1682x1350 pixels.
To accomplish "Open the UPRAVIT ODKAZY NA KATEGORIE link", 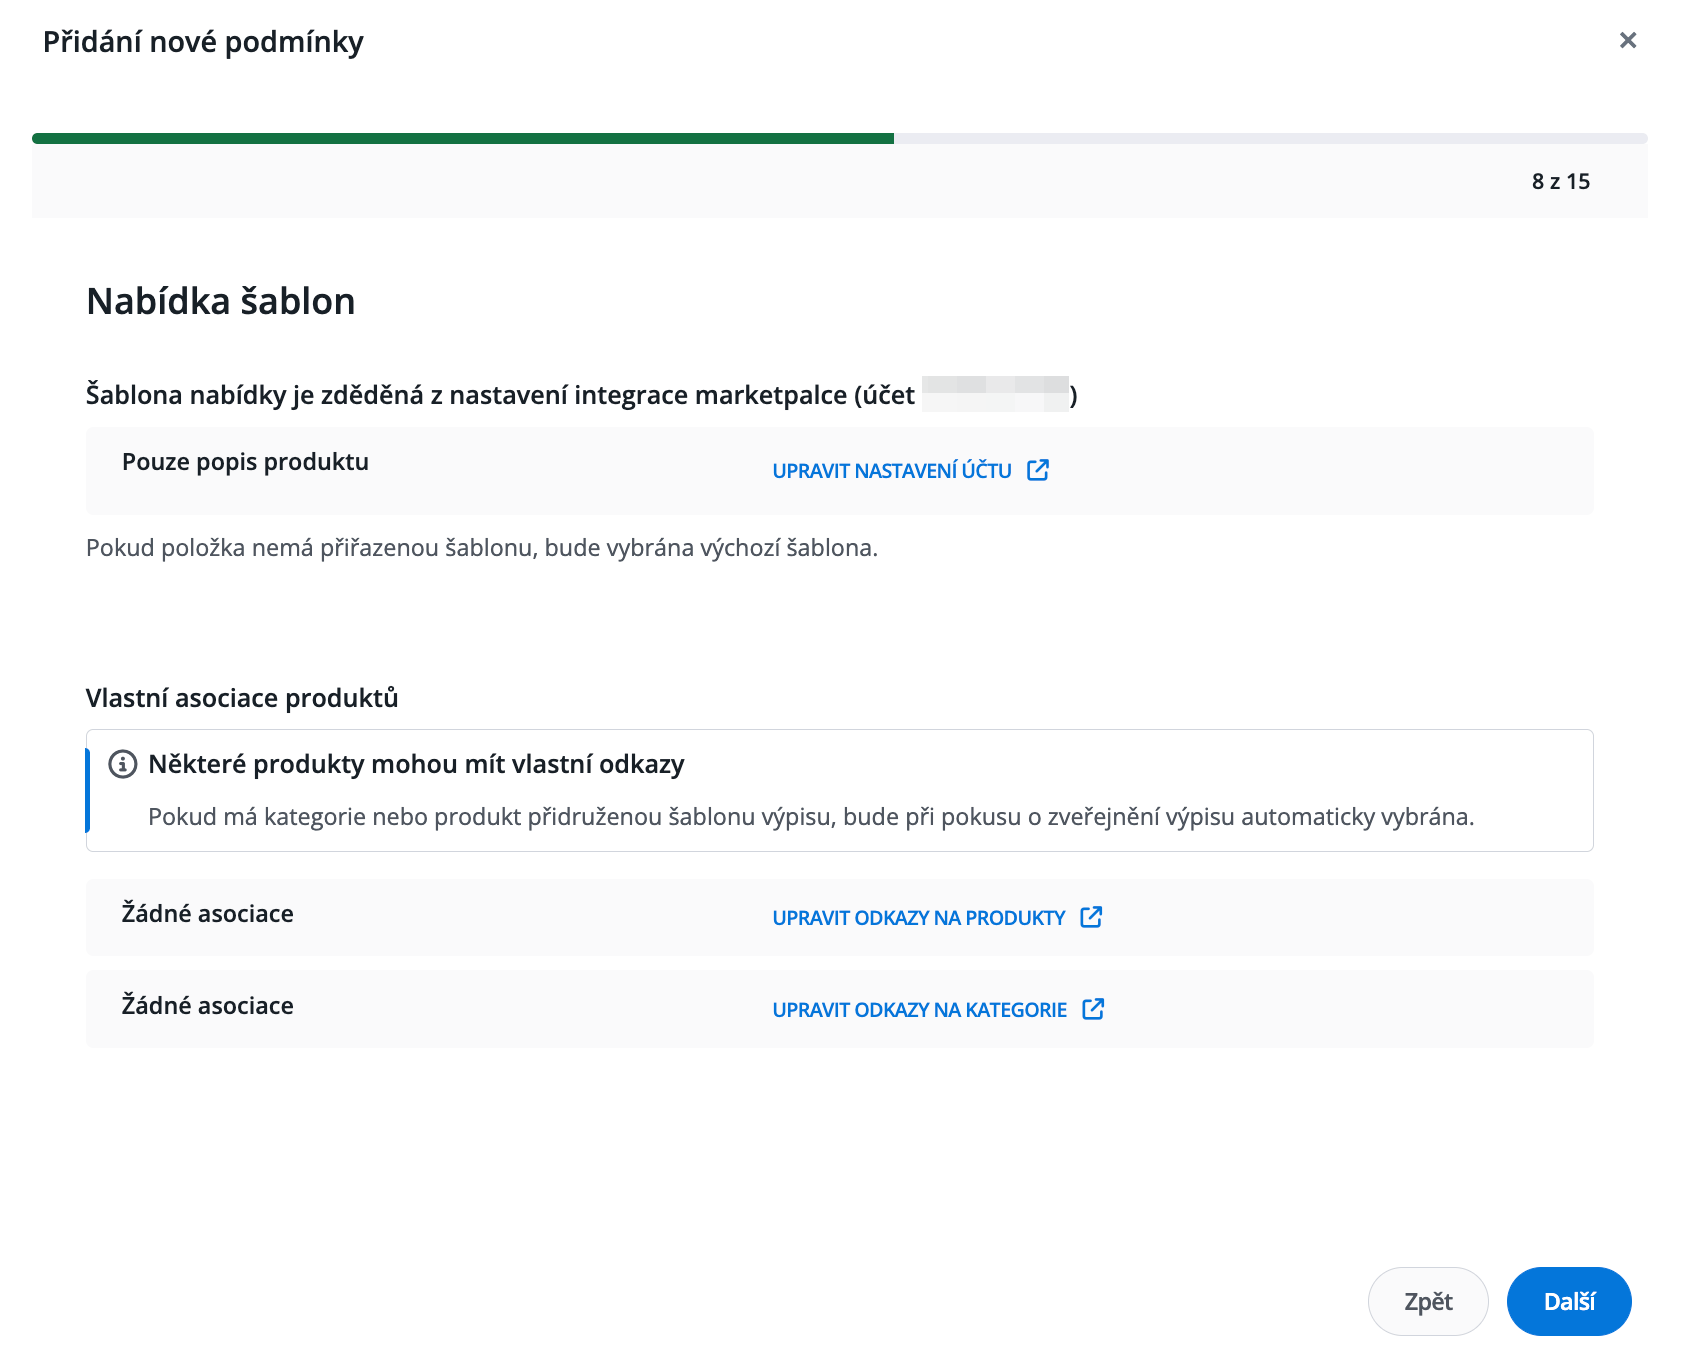I will coord(919,1010).
